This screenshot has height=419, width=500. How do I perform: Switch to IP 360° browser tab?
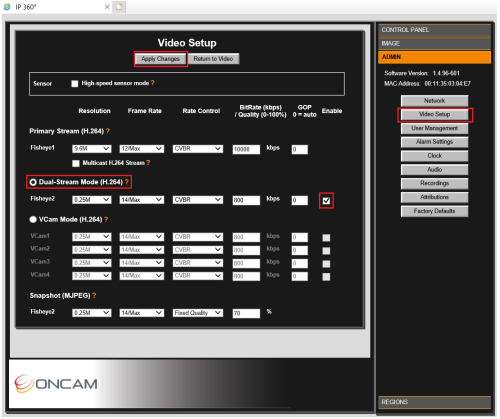click(57, 7)
